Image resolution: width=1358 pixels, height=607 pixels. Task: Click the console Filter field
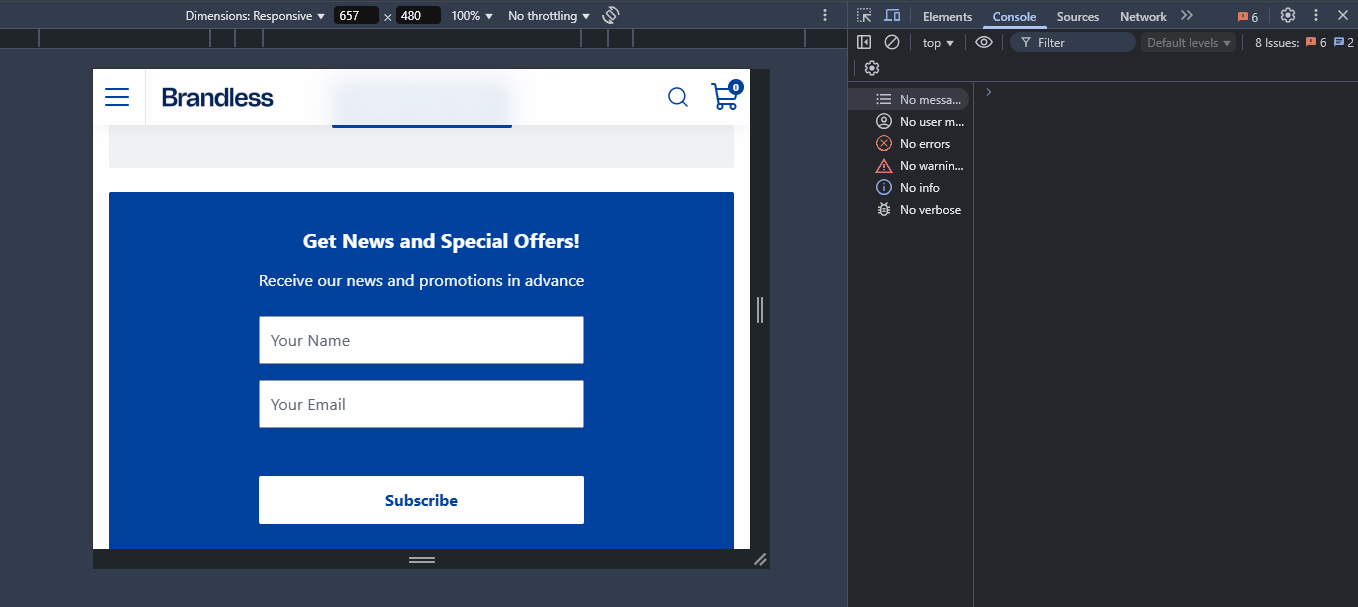click(1073, 42)
